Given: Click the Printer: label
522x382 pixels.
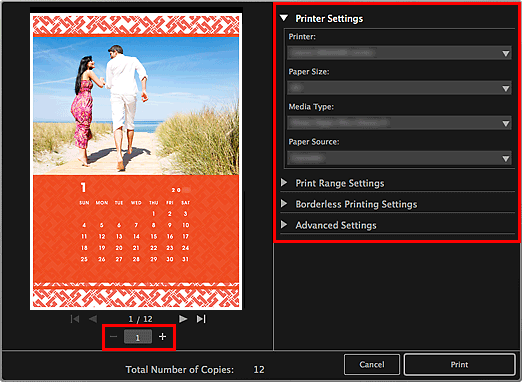Looking at the screenshot, I should 302,37.
